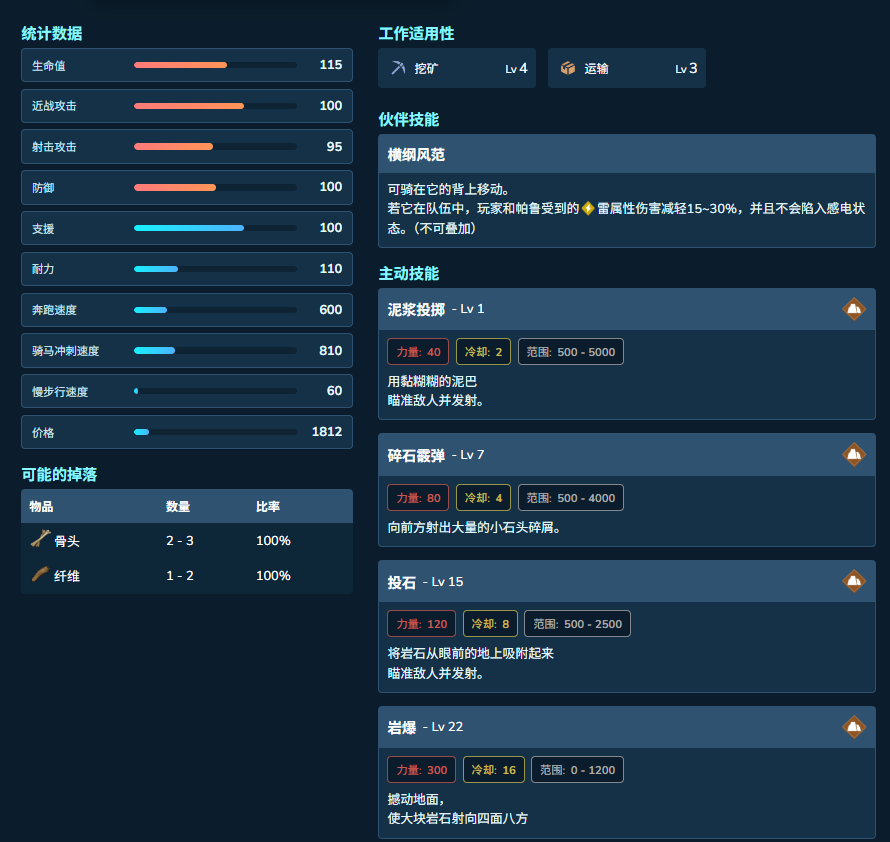This screenshot has height=842, width=890.
Task: Click the fiber item icon
Action: pos(40,574)
